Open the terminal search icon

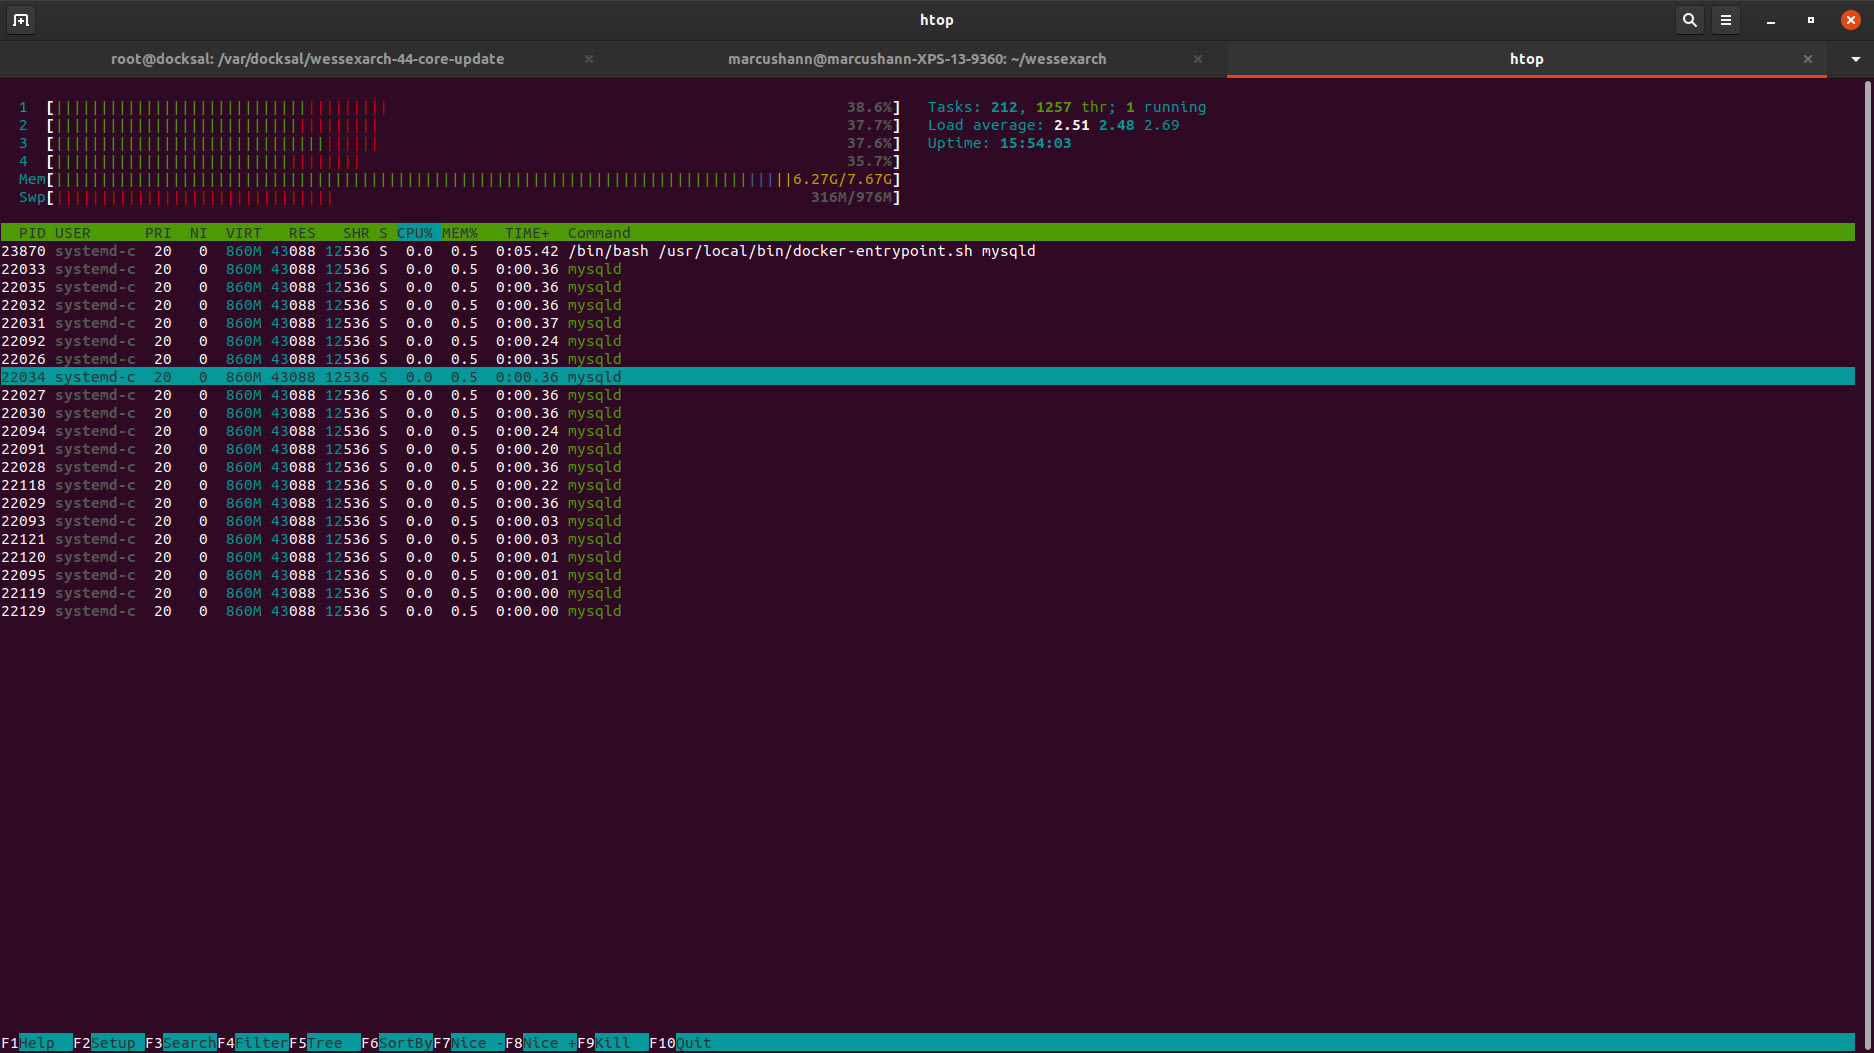1689,20
